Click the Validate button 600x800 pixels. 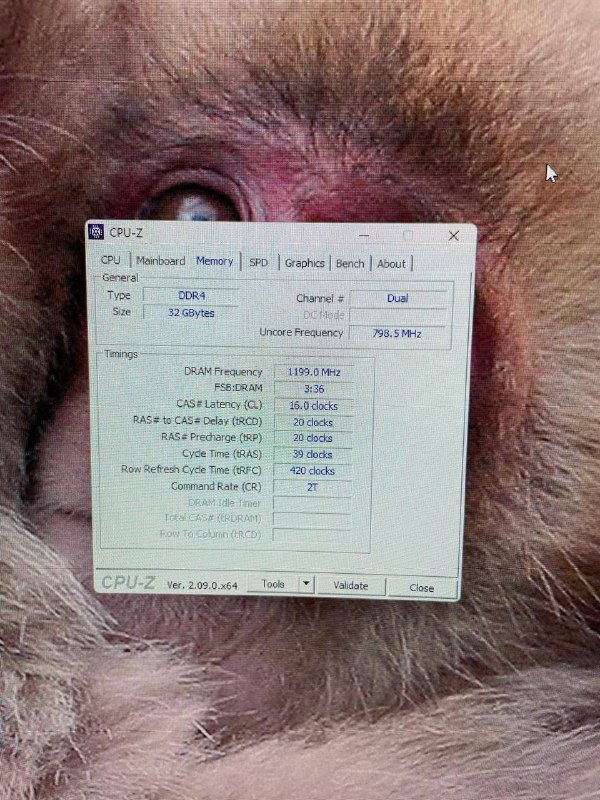pyautogui.click(x=350, y=586)
